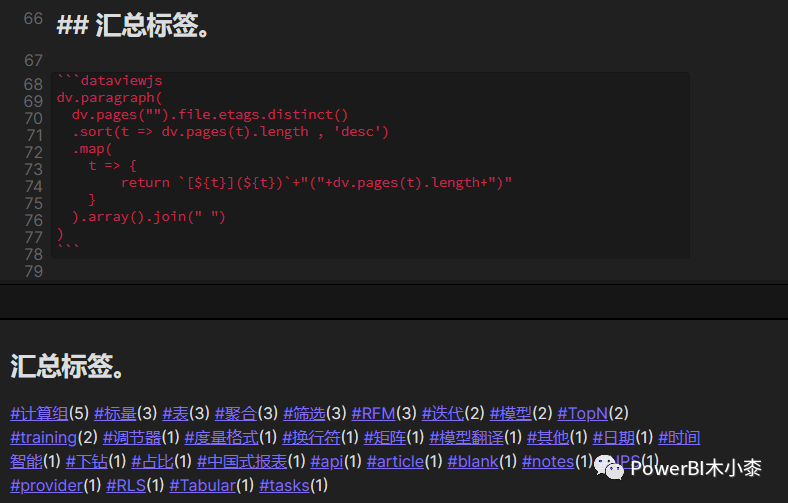788x503 pixels.
Task: Open the #其他 tag link
Action: click(x=548, y=438)
